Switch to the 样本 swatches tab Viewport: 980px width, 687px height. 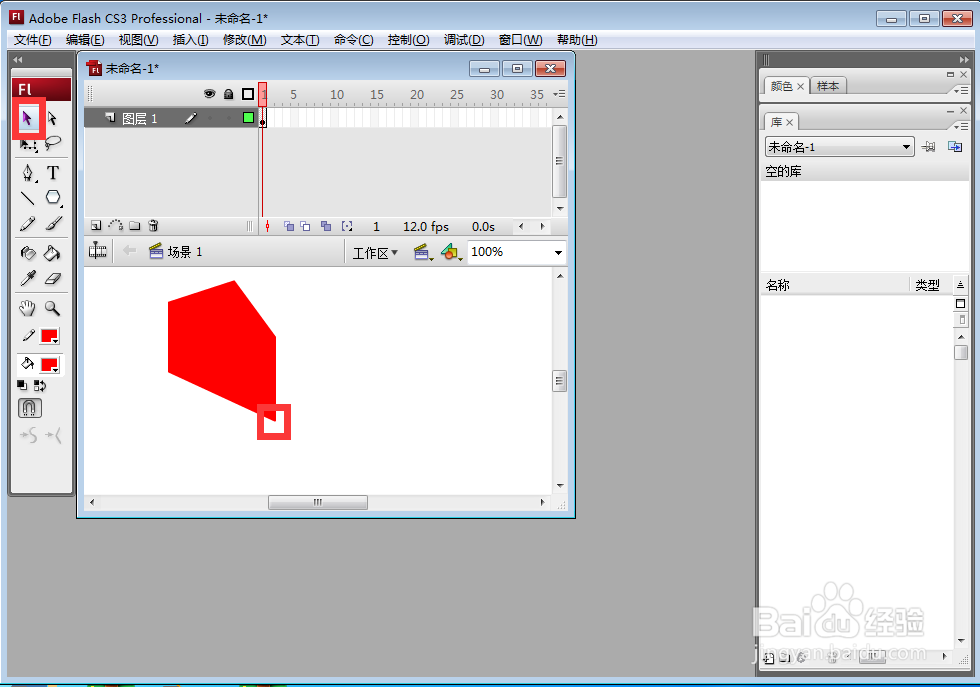[x=828, y=86]
